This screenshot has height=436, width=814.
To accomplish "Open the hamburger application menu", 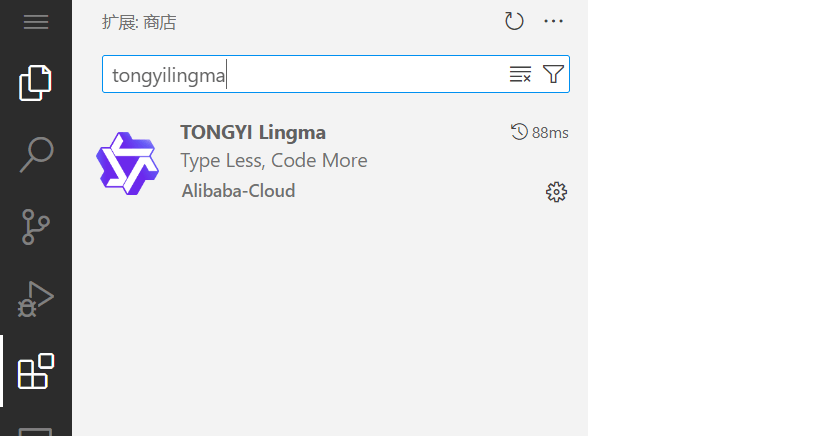I will pos(36,22).
